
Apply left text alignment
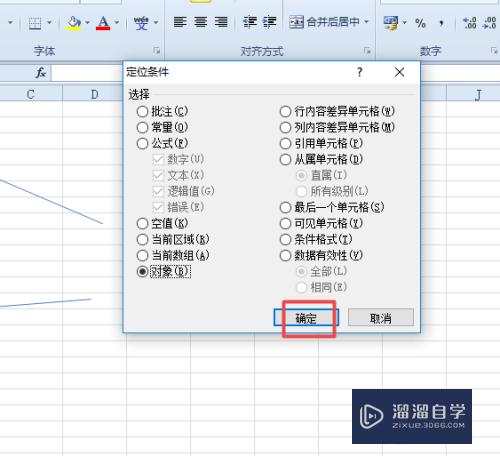tap(180, 22)
